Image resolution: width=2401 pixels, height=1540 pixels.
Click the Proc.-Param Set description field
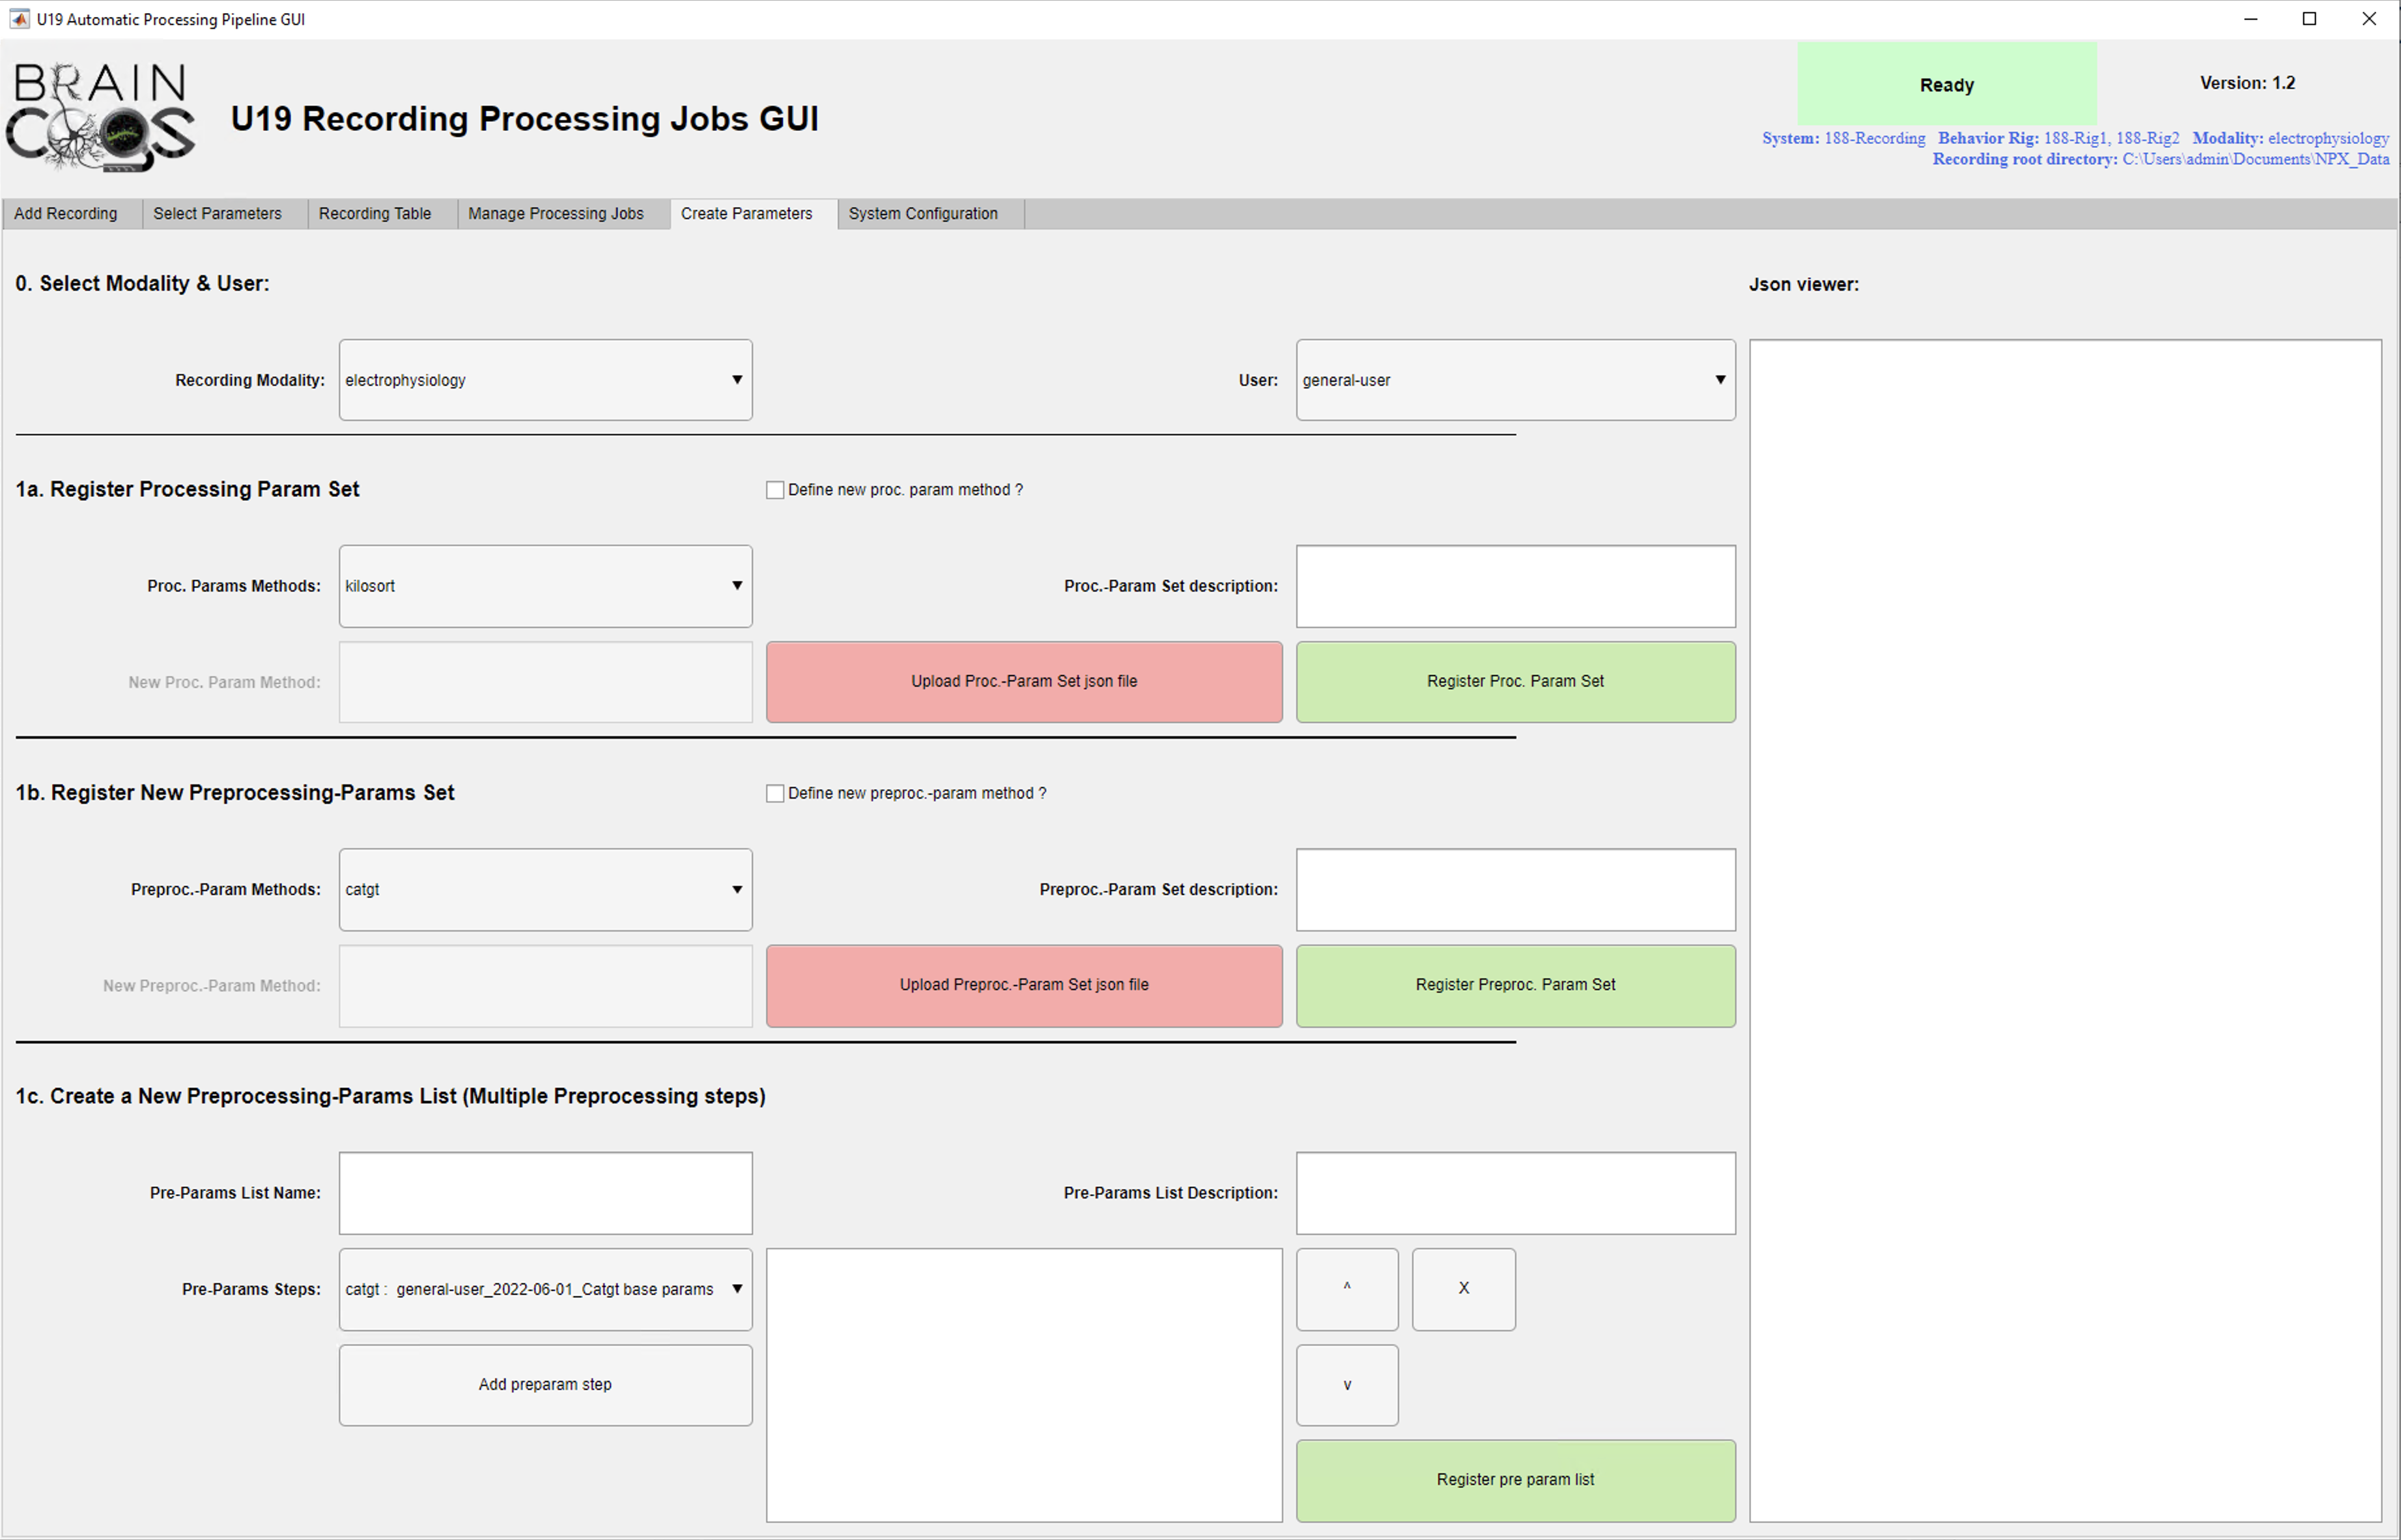tap(1515, 586)
